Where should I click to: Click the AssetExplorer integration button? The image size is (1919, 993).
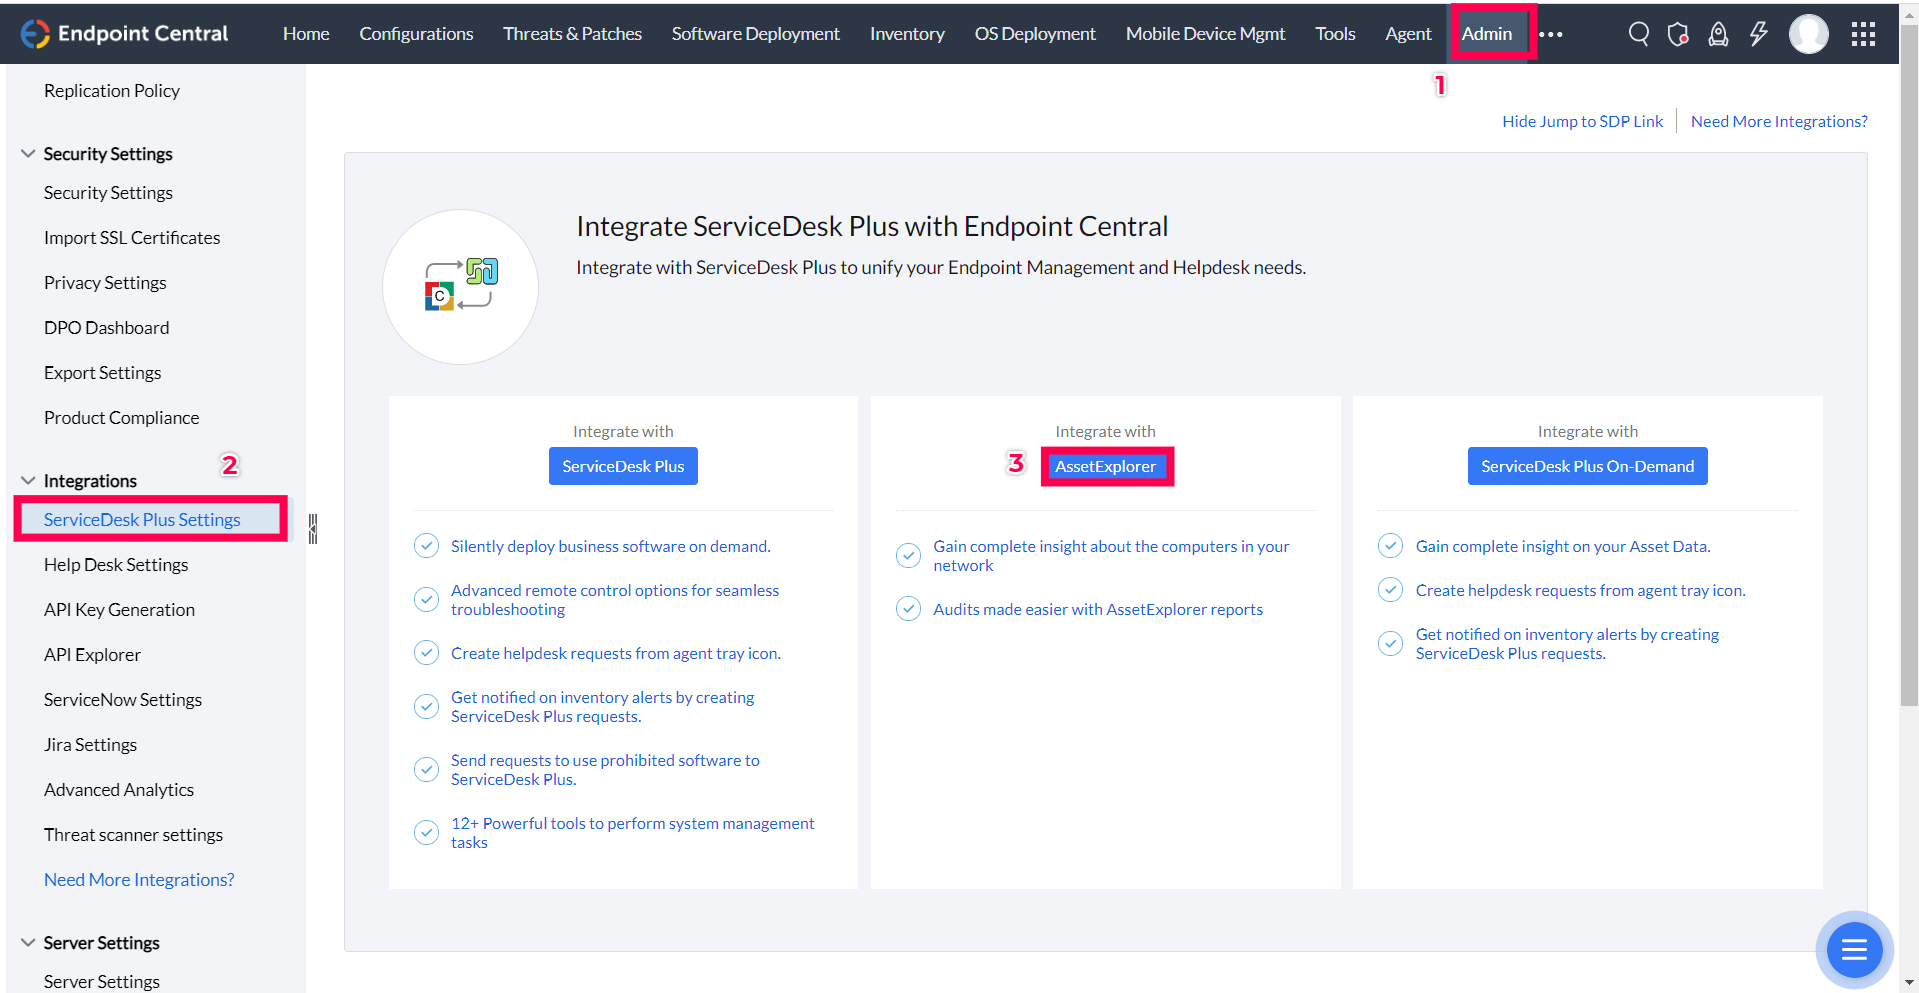point(1107,466)
